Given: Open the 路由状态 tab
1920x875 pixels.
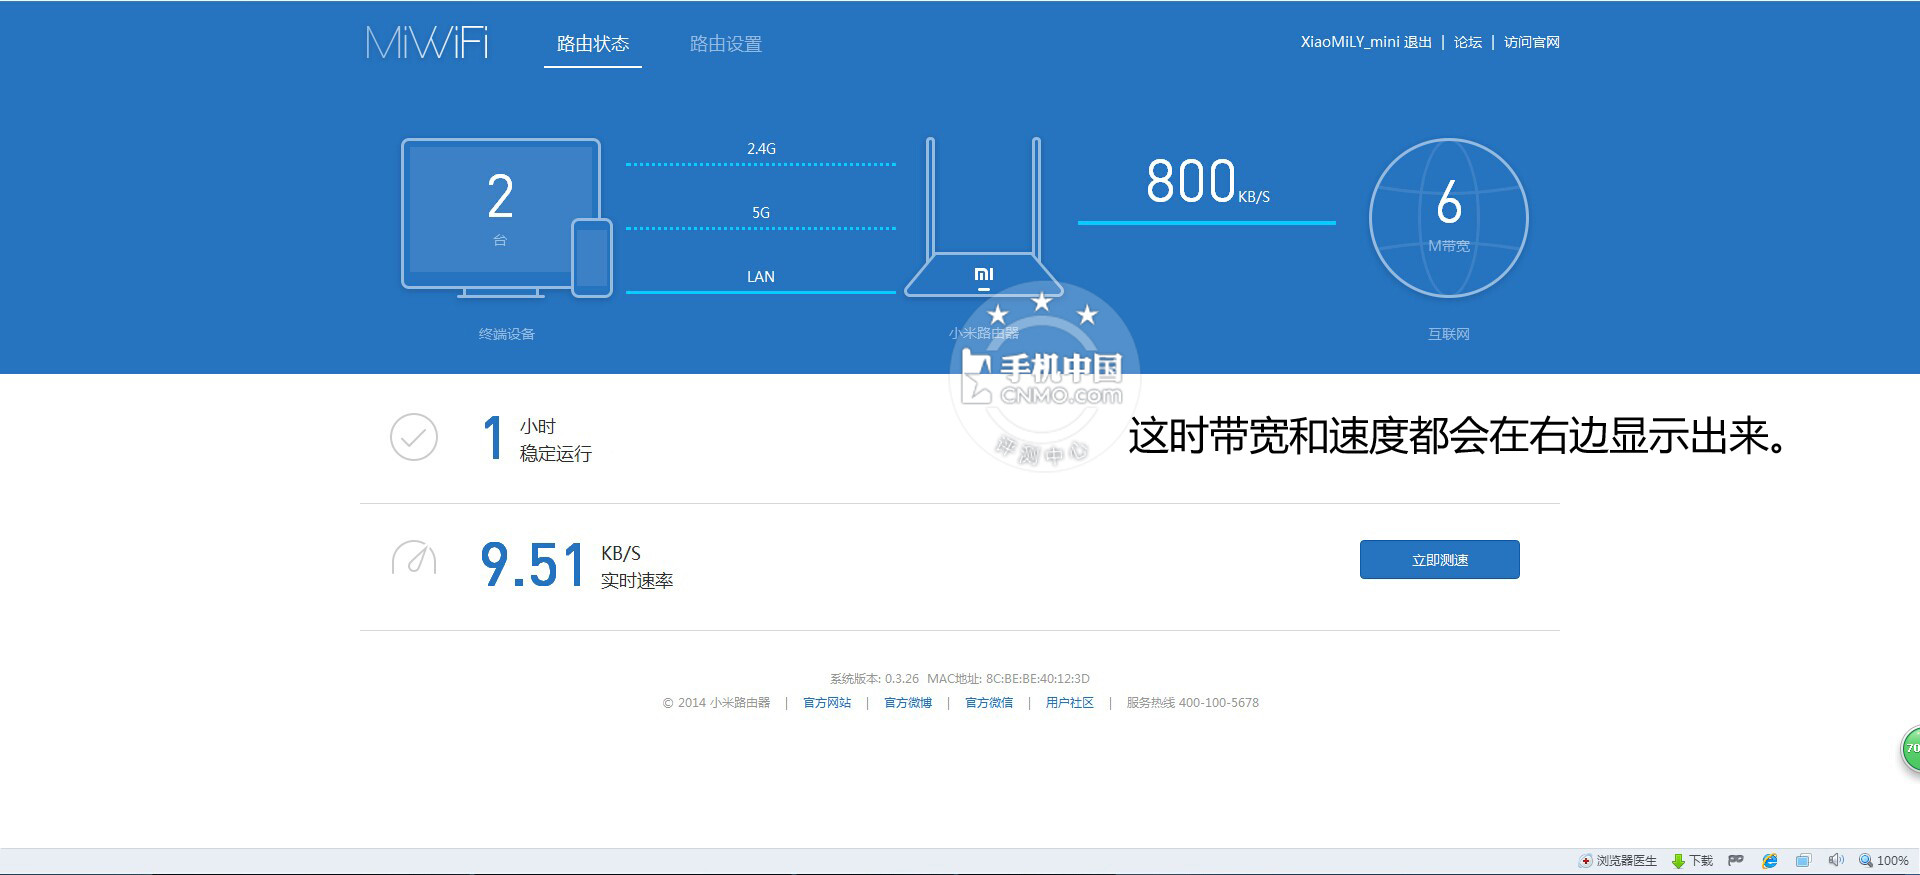Looking at the screenshot, I should click(593, 44).
